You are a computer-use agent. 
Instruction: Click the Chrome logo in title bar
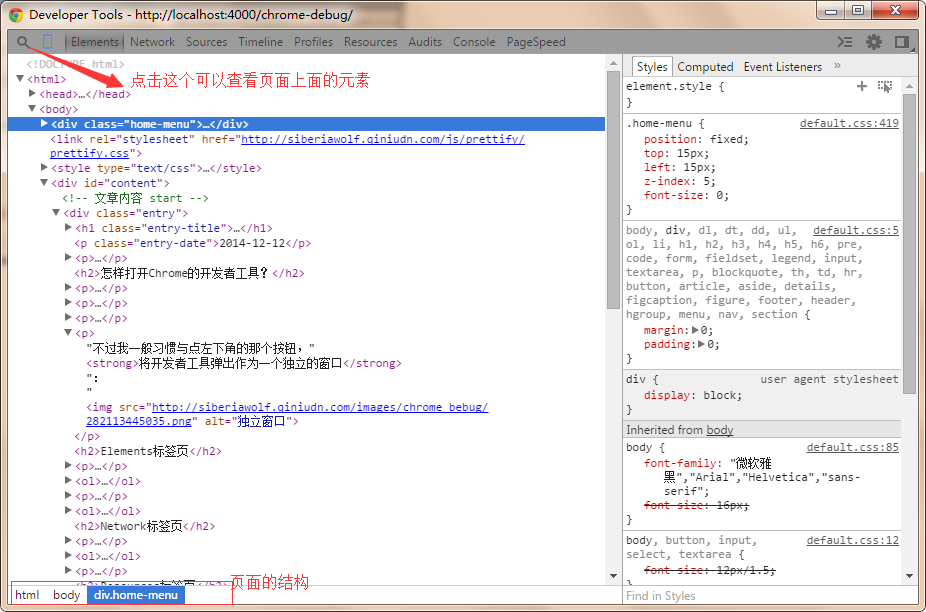click(x=17, y=15)
